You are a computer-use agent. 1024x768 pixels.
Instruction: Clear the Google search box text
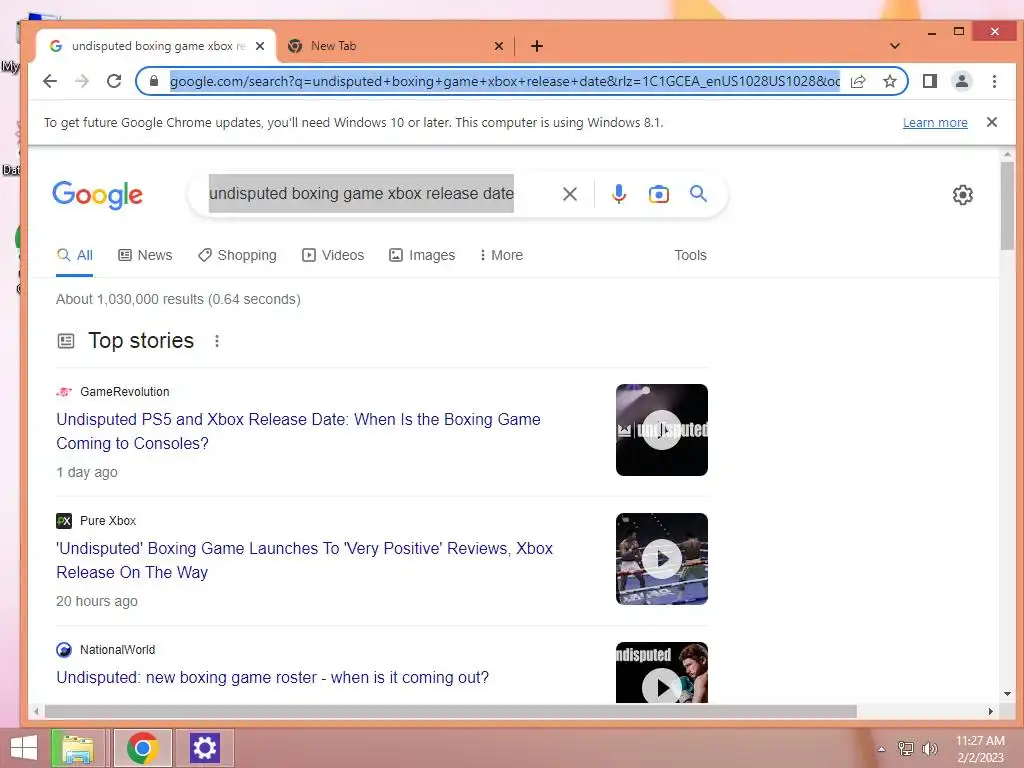pyautogui.click(x=569, y=194)
